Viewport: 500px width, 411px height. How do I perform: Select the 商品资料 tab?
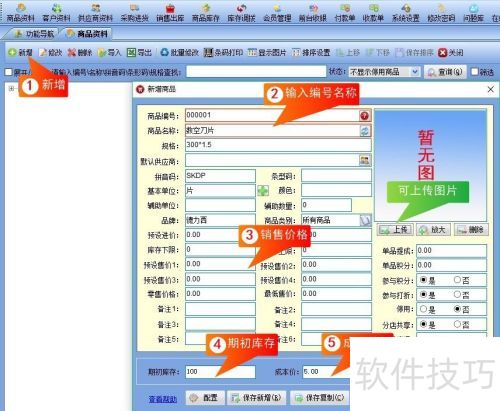87,34
